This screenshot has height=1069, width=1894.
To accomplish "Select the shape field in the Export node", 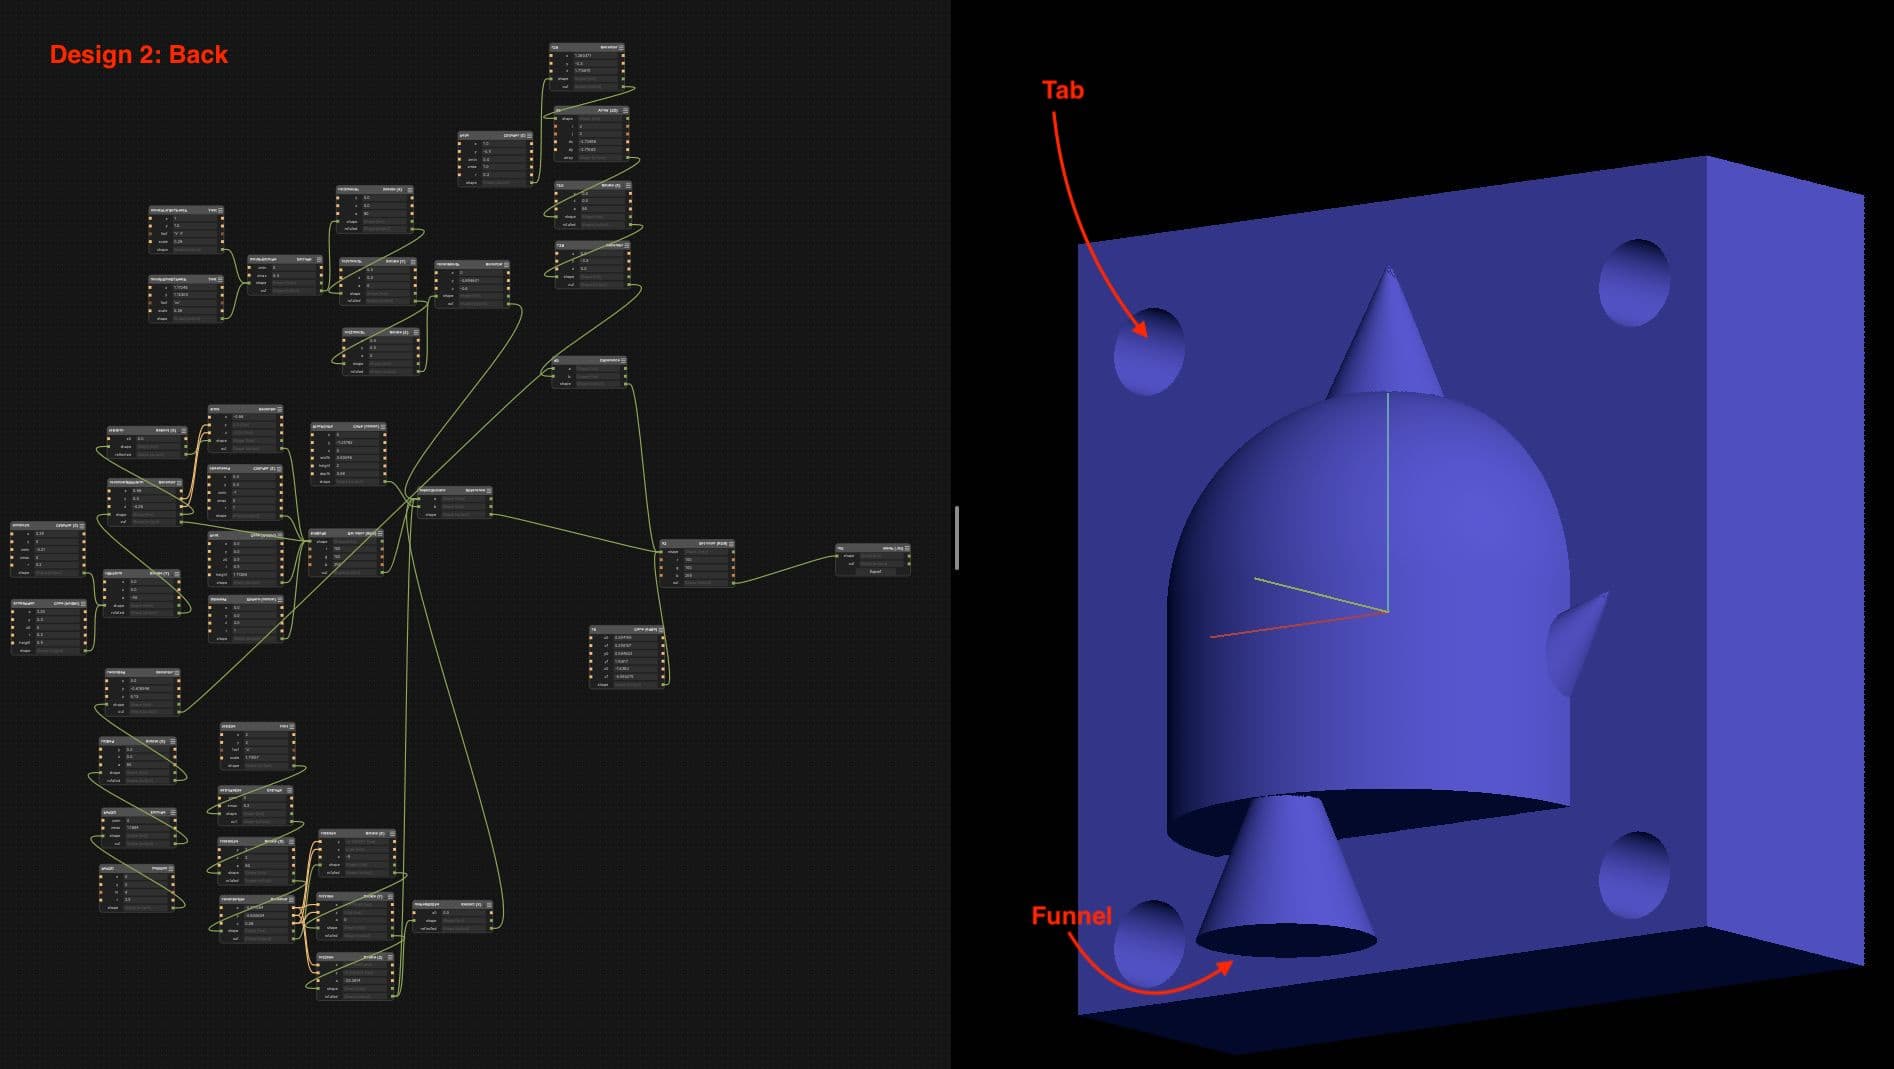I will coord(881,556).
